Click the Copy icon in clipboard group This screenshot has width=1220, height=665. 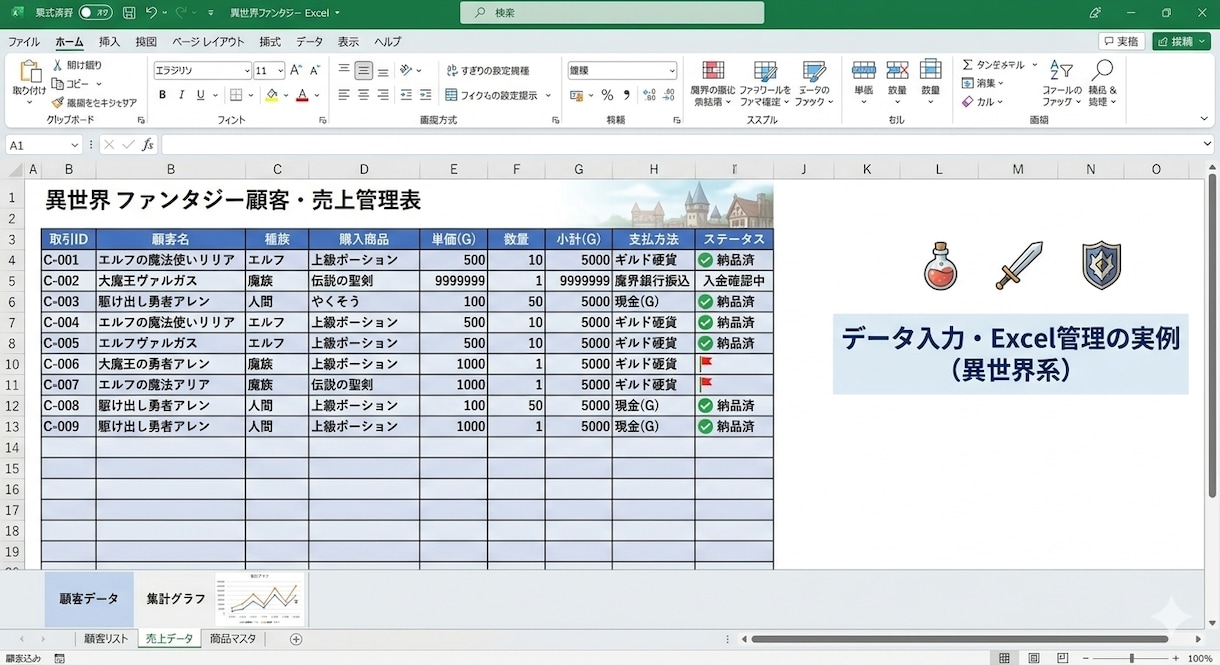(58, 84)
